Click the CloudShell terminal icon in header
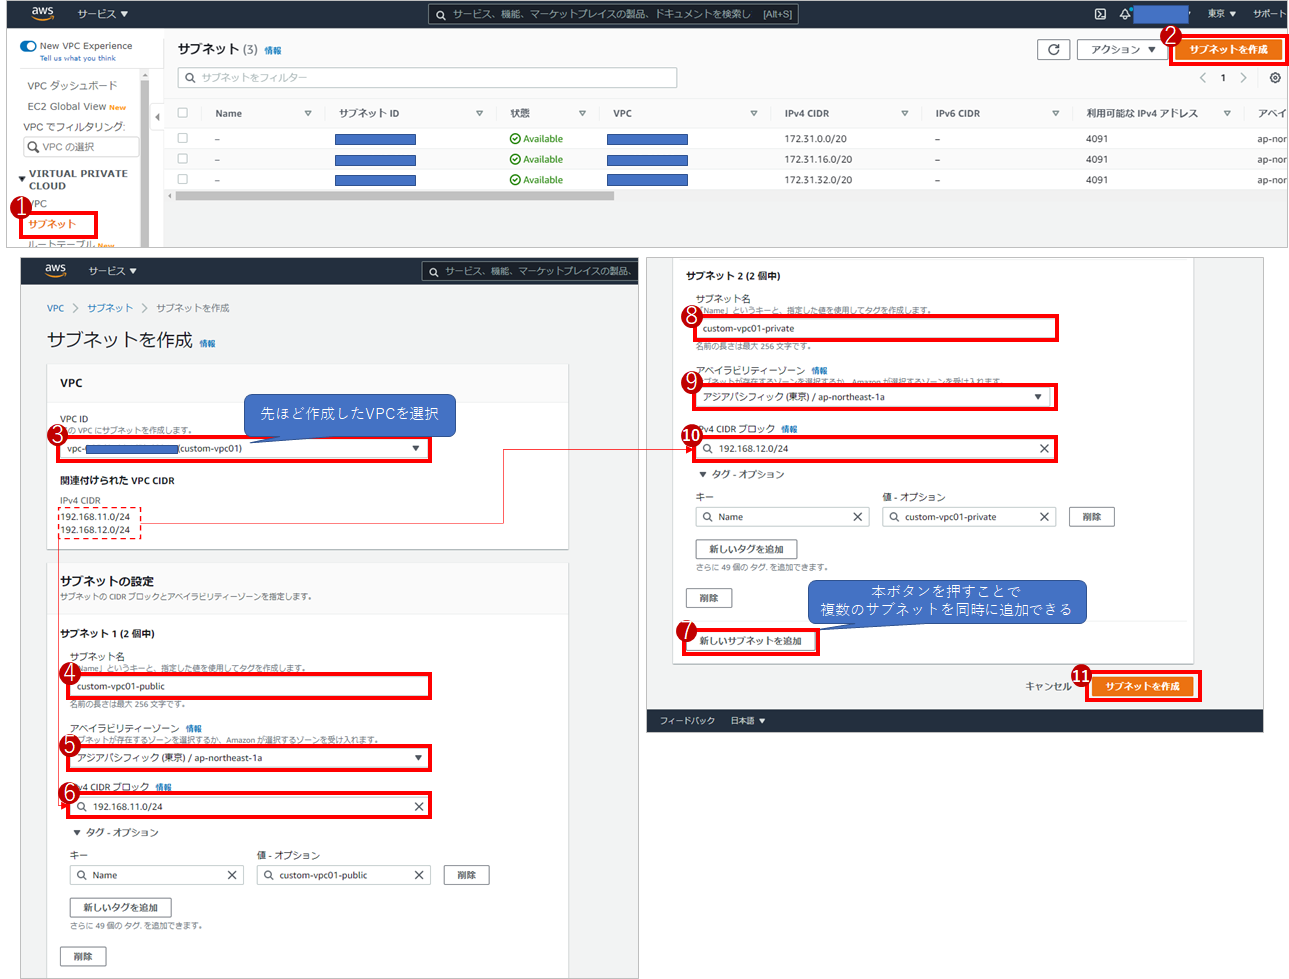The height and width of the screenshot is (979, 1289). point(1100,14)
